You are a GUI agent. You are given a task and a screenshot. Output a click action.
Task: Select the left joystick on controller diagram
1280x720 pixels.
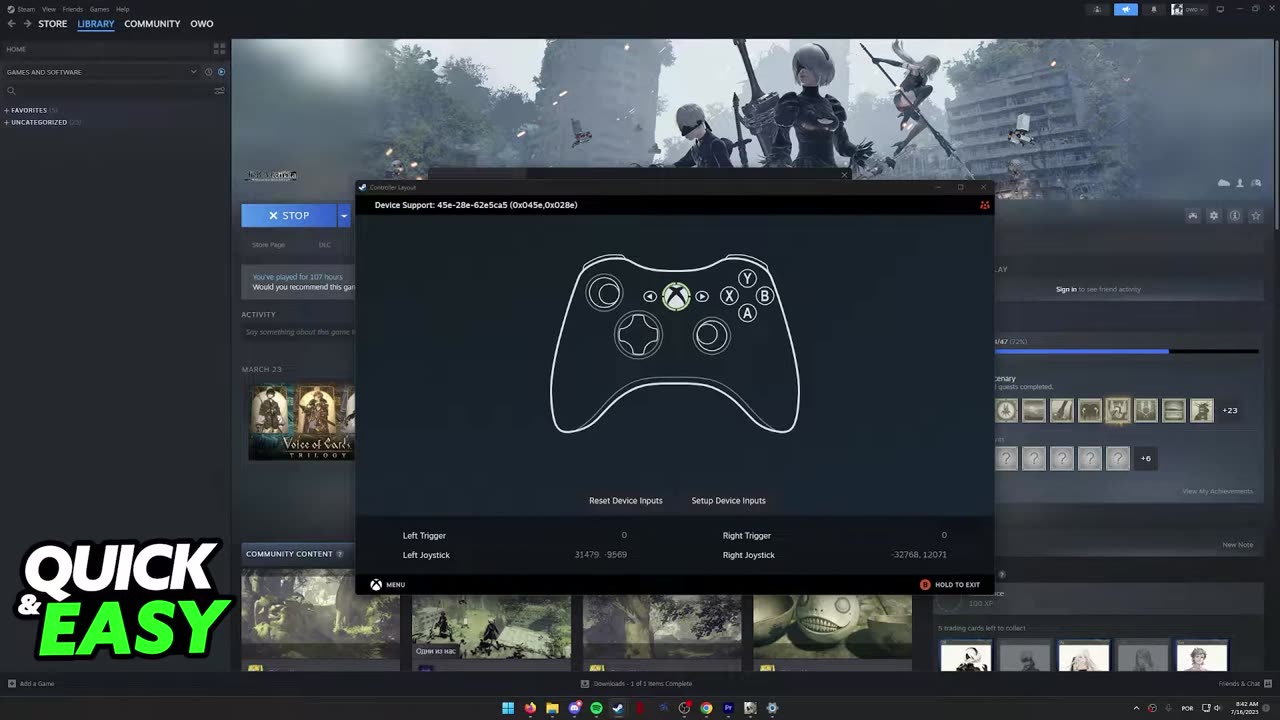[x=604, y=293]
